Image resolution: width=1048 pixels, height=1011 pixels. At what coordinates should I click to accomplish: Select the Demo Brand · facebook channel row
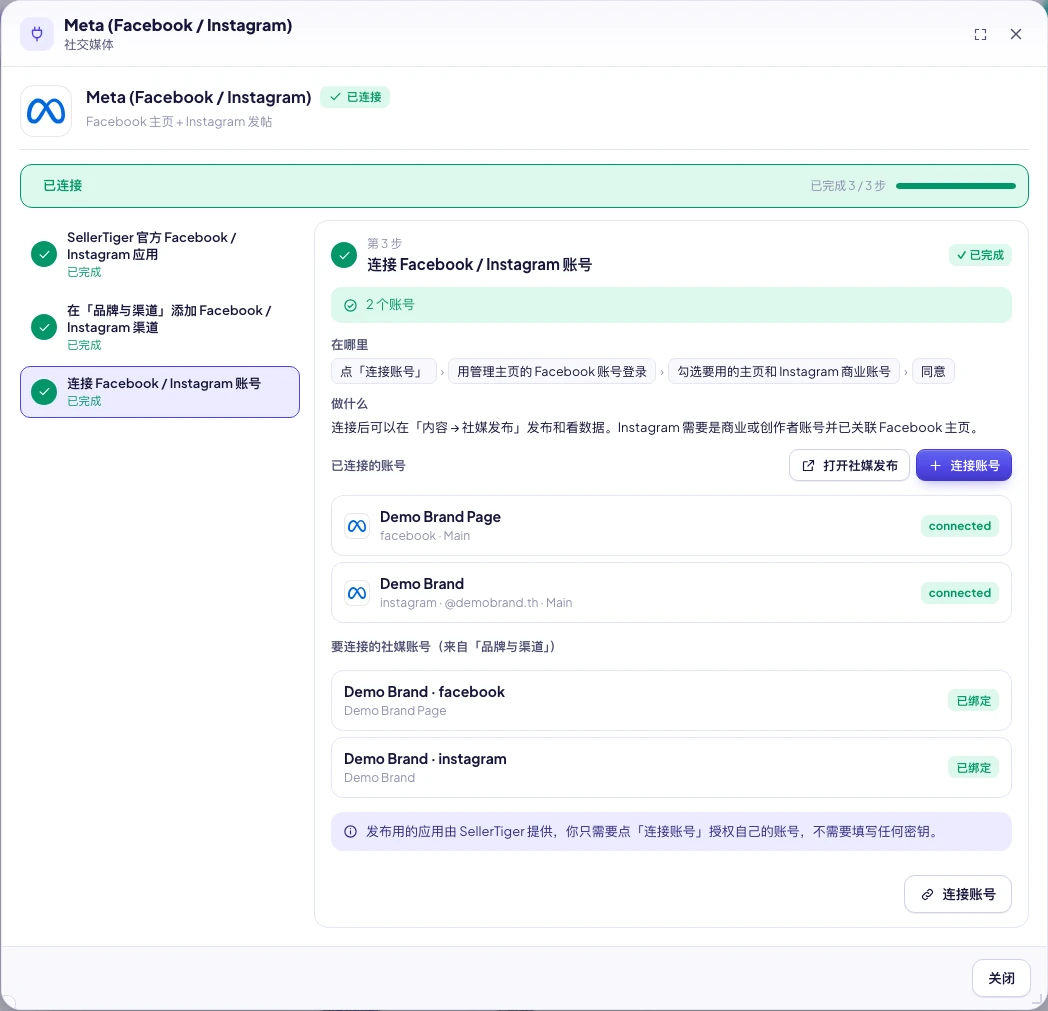click(x=671, y=700)
